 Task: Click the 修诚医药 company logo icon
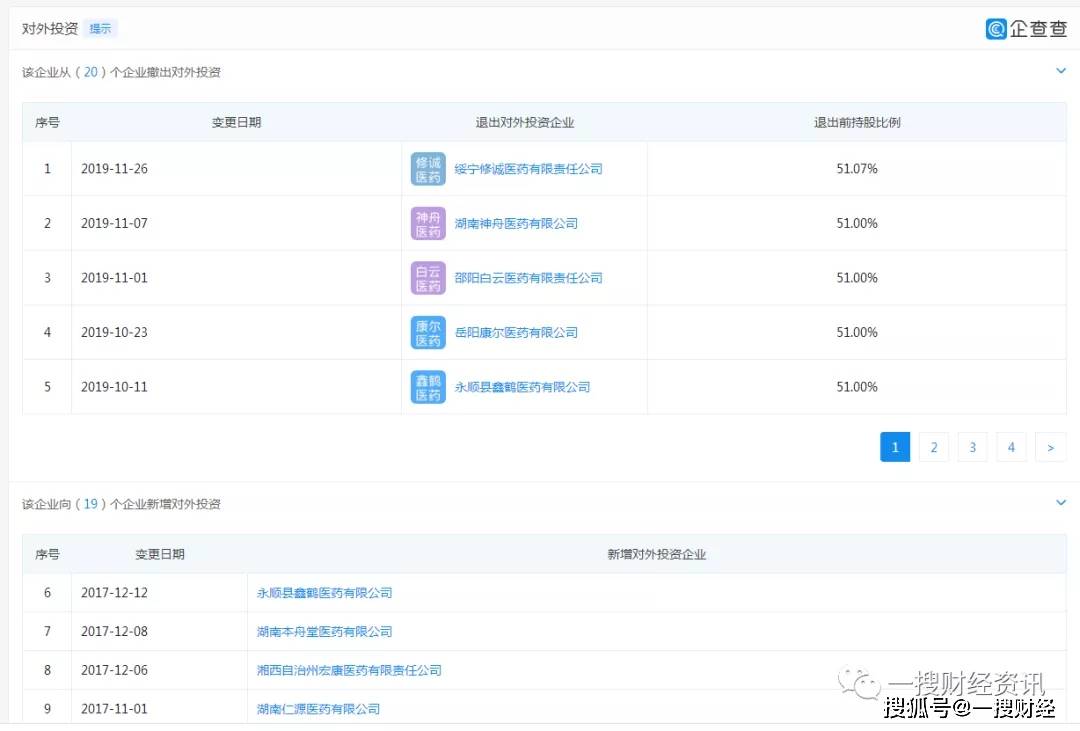click(x=427, y=168)
